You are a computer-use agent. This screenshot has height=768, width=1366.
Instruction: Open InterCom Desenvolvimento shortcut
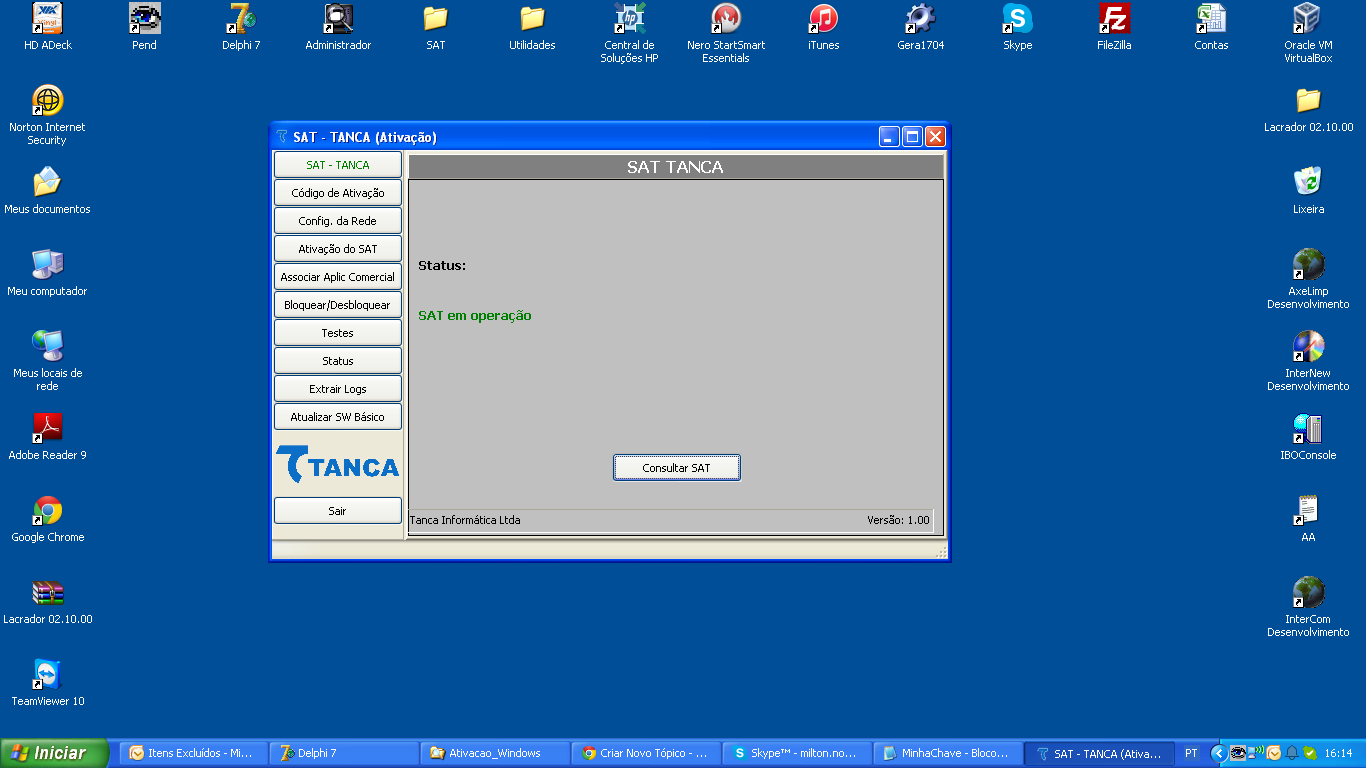point(1308,607)
